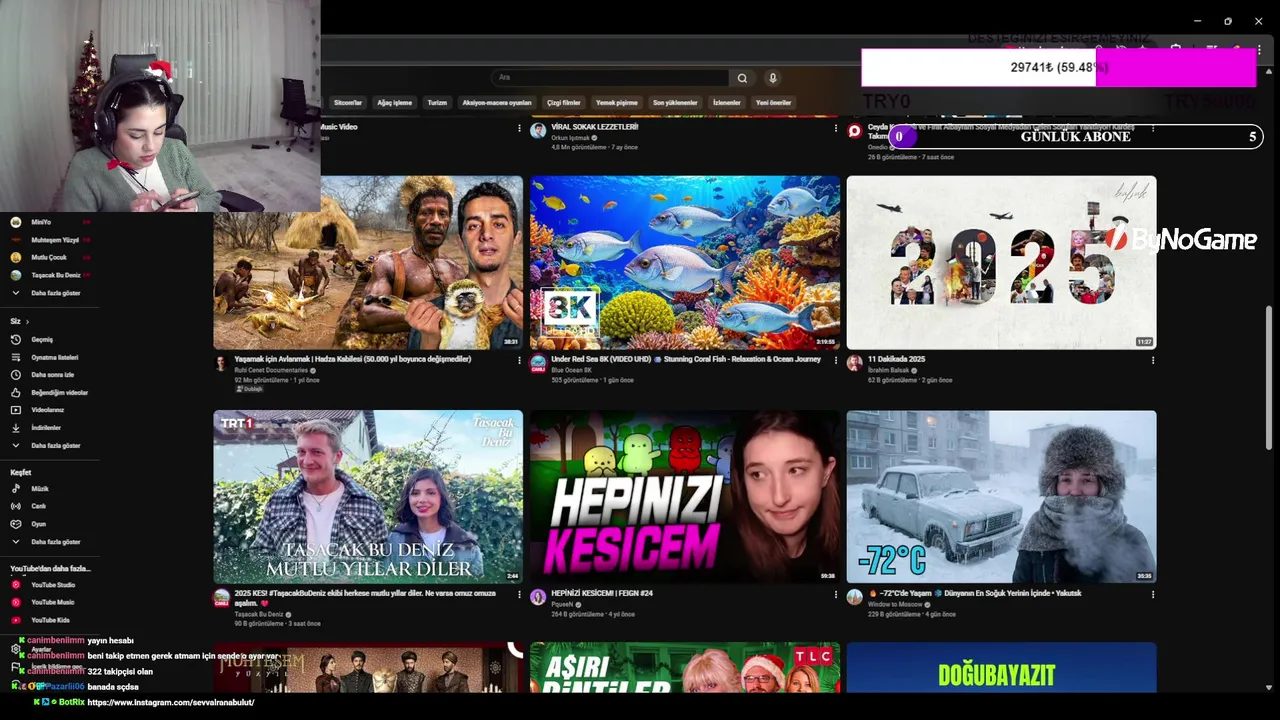This screenshot has height=720, width=1280.
Task: Click the Ruhi Cenet Documentaries channel name
Action: click(271, 370)
